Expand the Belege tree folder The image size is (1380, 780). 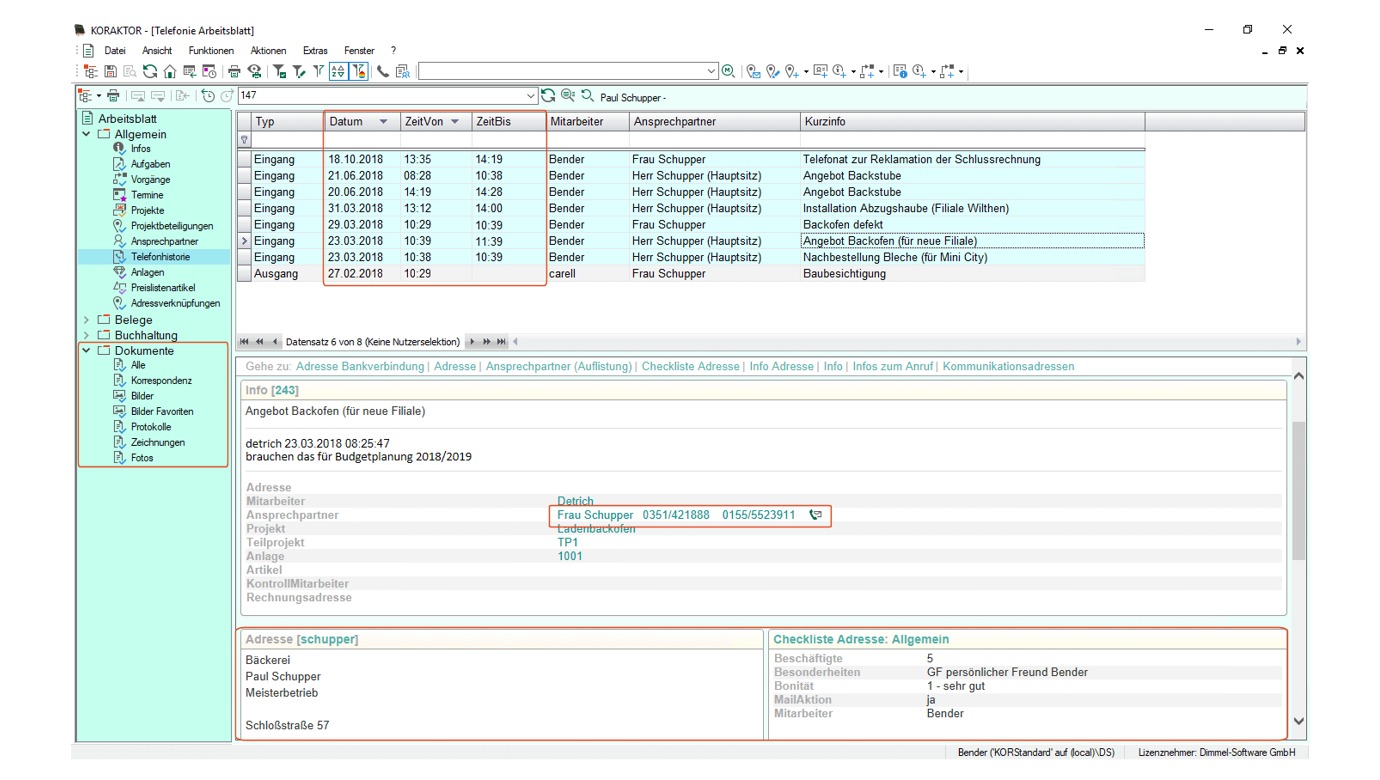point(87,320)
